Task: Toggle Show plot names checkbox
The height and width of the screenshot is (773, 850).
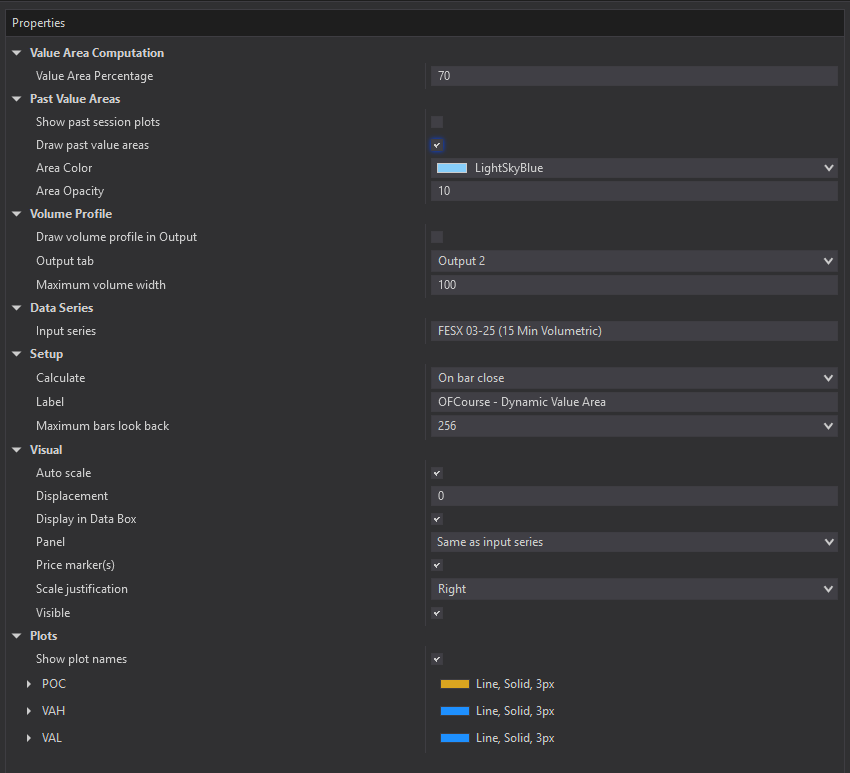Action: (437, 659)
